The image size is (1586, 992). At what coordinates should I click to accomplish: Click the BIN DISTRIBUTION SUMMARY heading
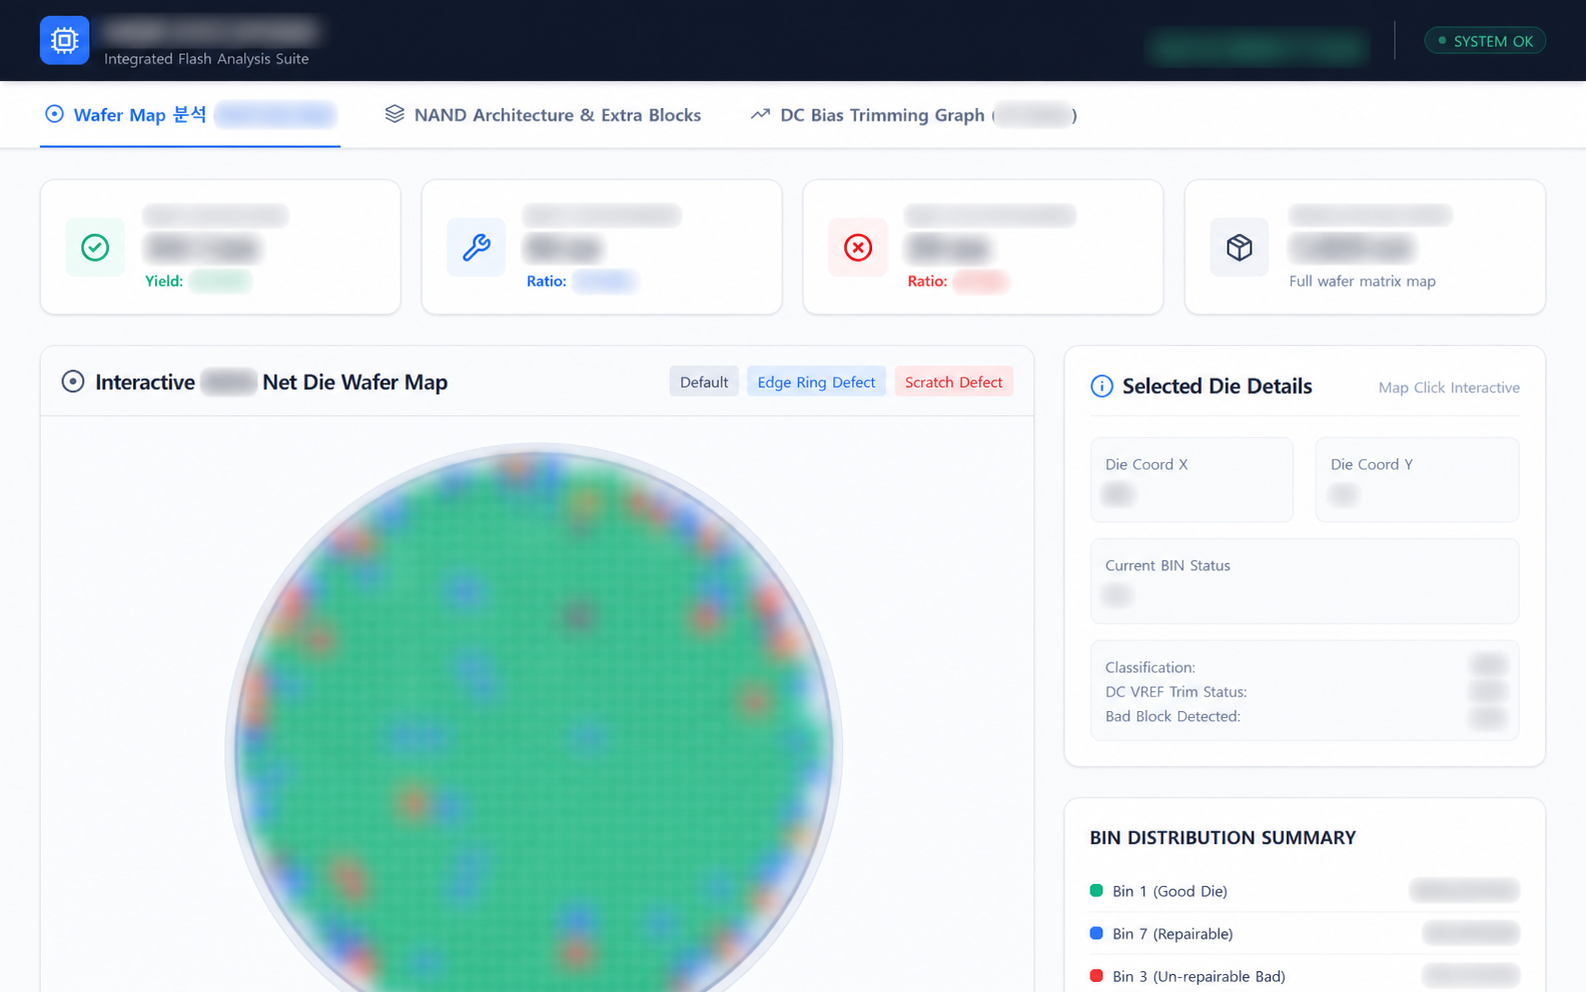pos(1223,838)
